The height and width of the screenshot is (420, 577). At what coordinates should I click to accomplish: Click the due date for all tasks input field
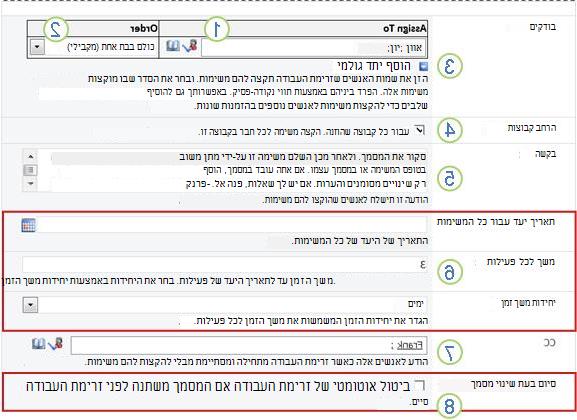click(232, 225)
